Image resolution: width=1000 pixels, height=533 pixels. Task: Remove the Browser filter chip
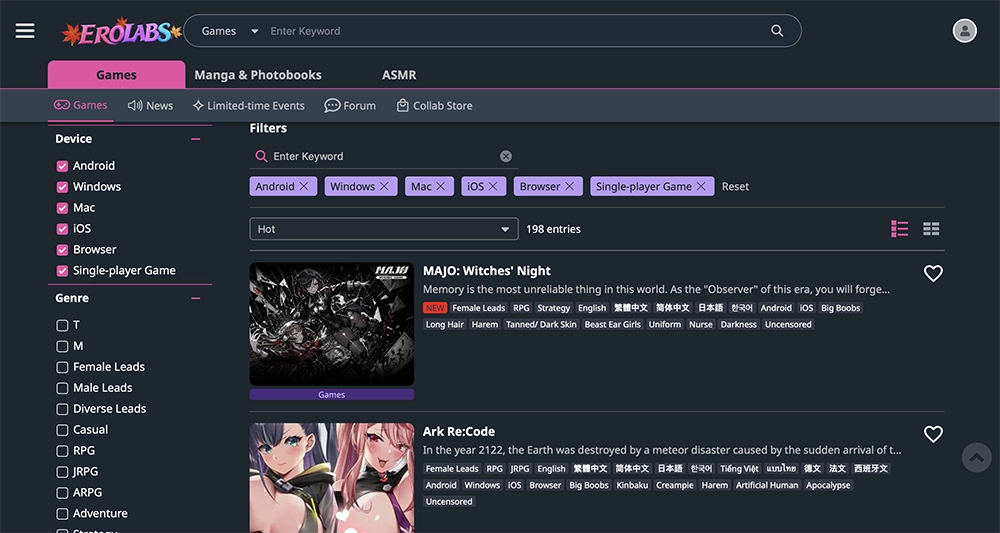pyautogui.click(x=570, y=186)
